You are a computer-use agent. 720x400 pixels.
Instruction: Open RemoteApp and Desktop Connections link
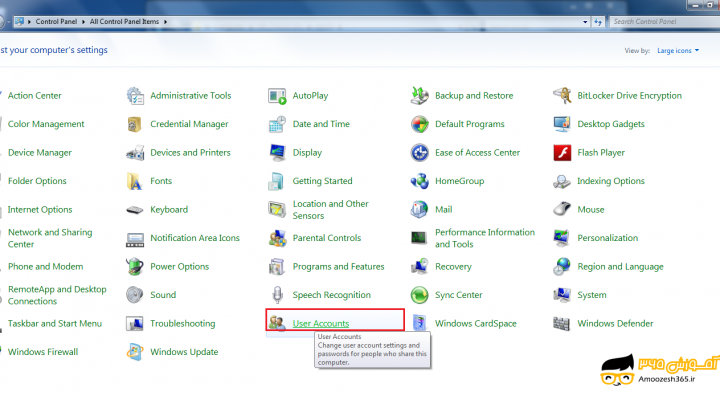pos(57,295)
